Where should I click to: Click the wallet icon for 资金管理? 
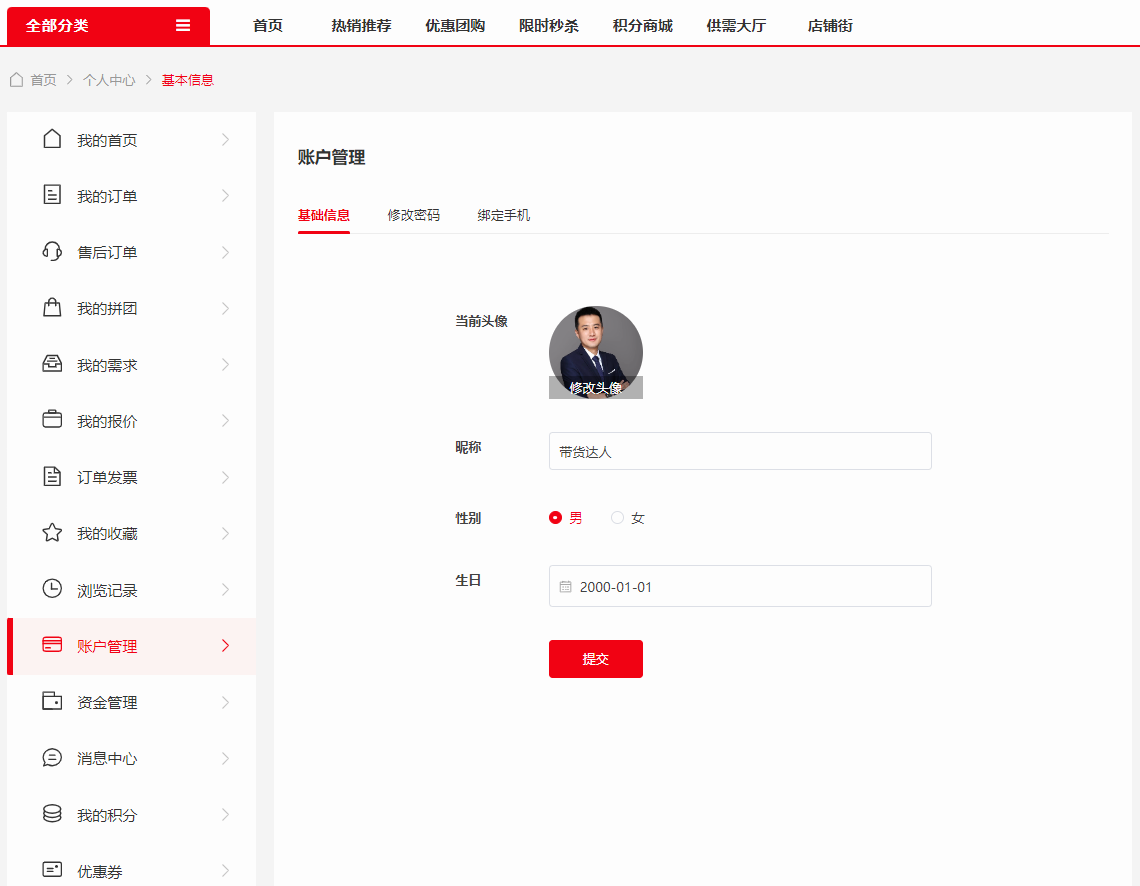[52, 702]
